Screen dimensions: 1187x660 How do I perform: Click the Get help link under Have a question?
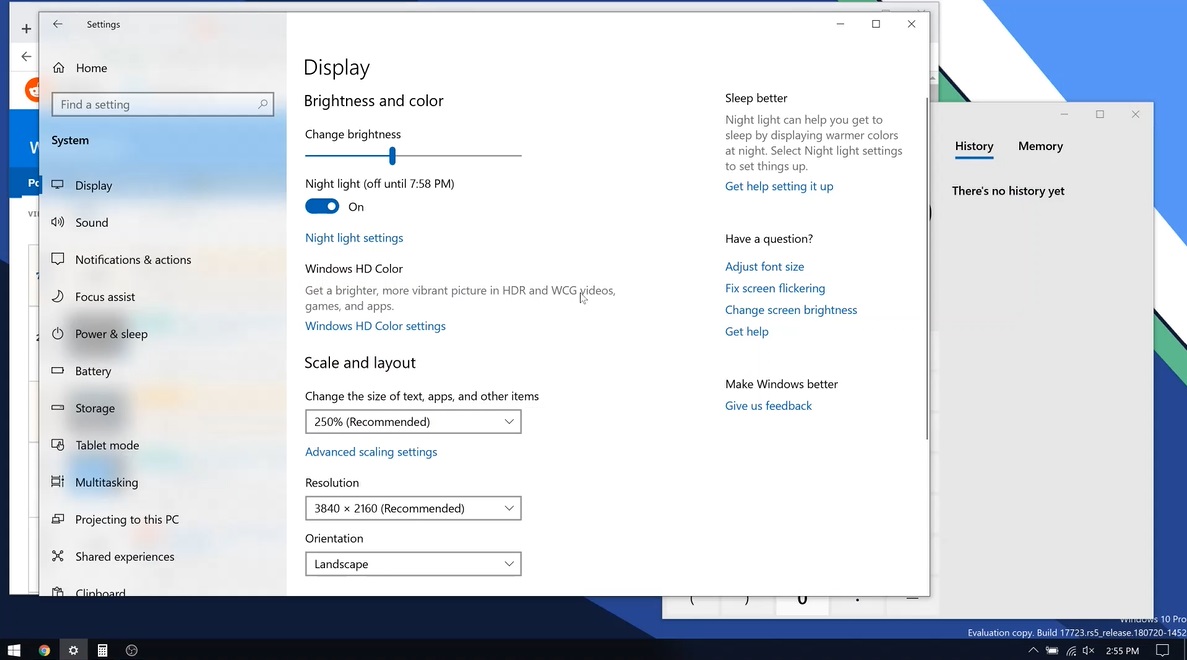[746, 332]
